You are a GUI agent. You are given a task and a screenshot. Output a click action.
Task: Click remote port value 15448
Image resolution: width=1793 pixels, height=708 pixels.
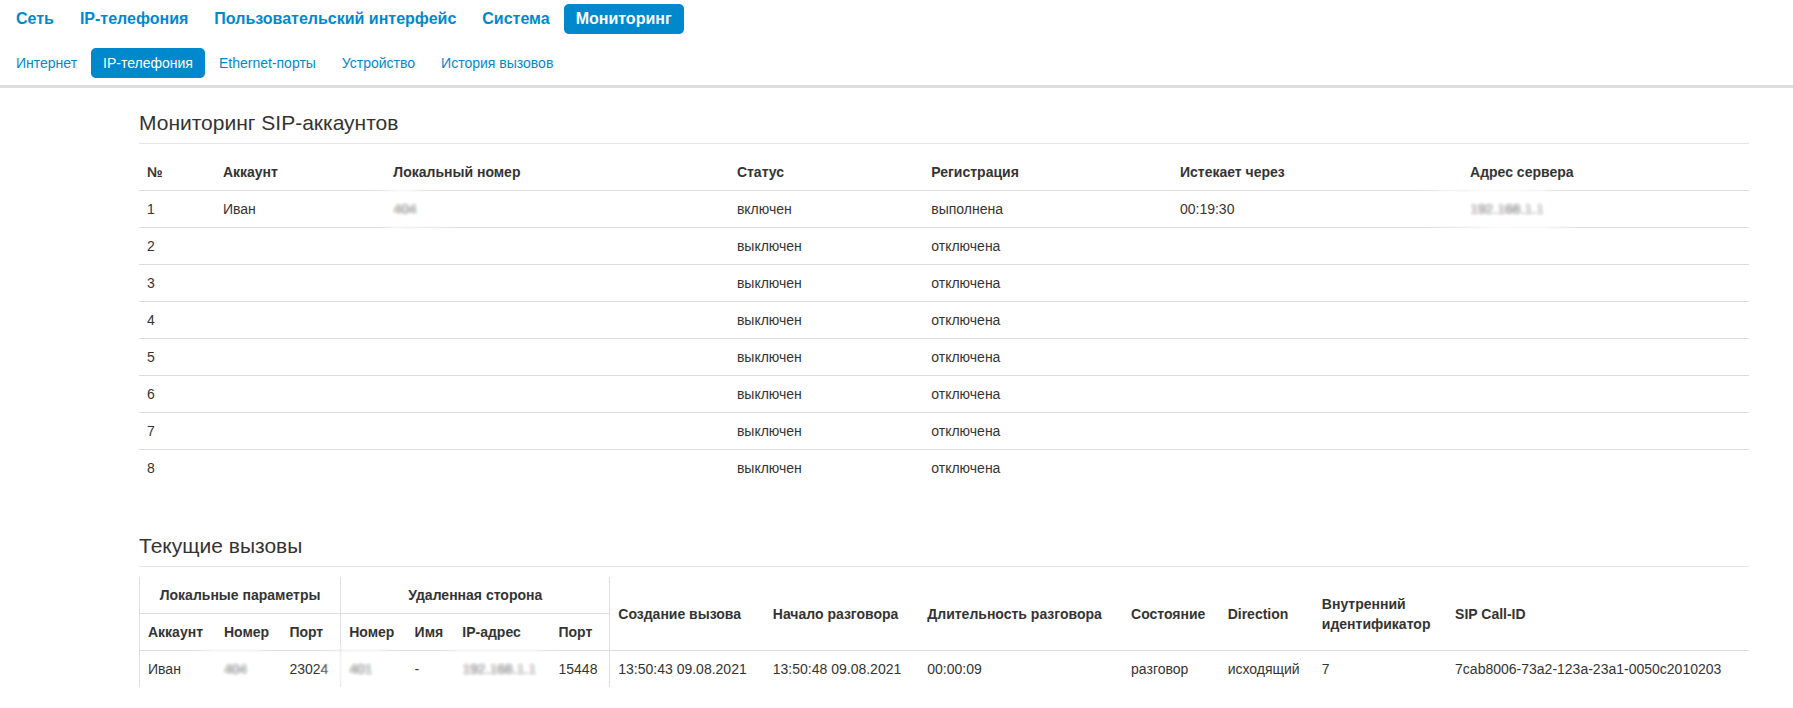pos(578,669)
